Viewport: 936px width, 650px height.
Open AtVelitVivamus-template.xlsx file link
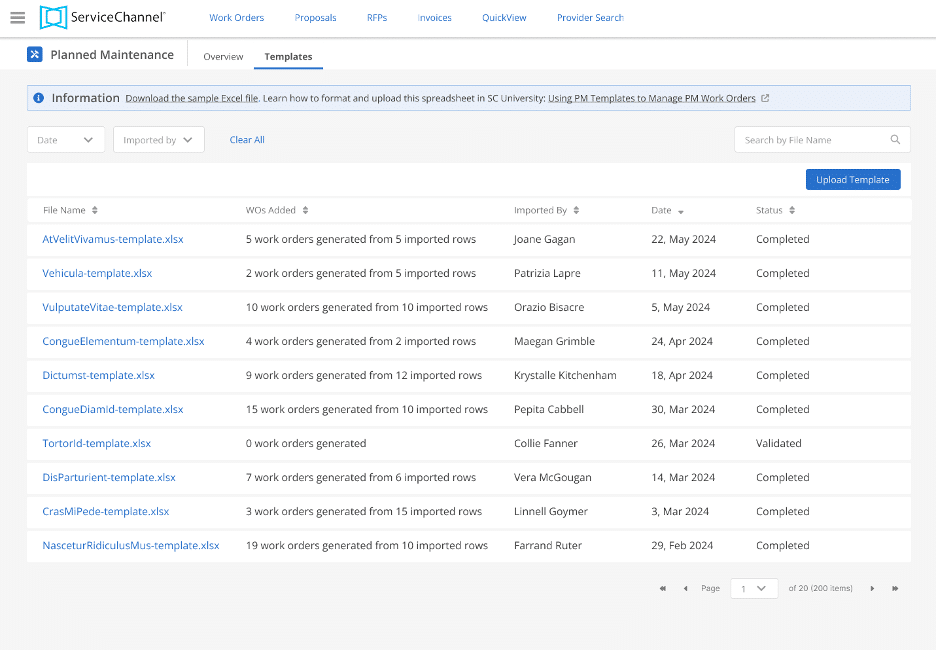pyautogui.click(x=113, y=240)
